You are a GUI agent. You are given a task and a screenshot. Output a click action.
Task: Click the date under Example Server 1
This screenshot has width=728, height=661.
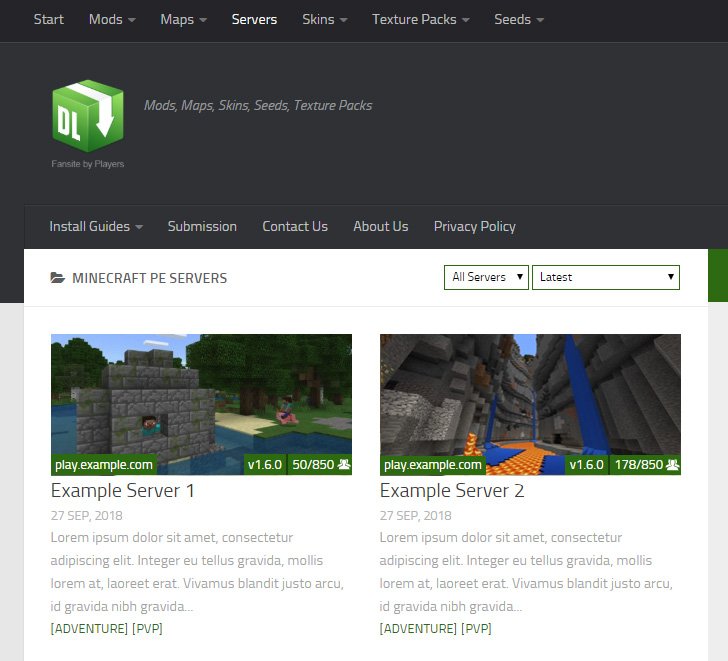coord(86,516)
